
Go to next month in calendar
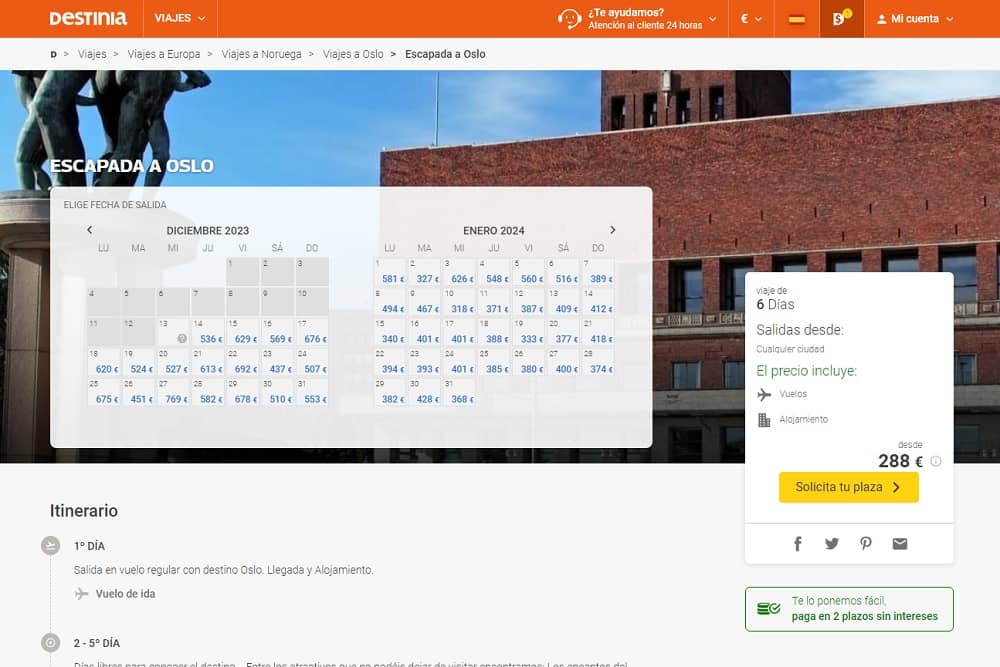(x=613, y=230)
